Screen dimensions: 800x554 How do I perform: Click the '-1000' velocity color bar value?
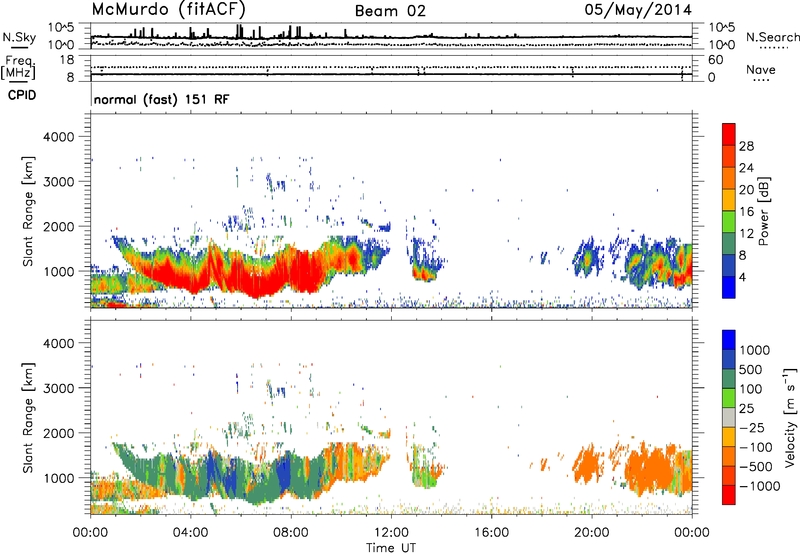coord(760,486)
